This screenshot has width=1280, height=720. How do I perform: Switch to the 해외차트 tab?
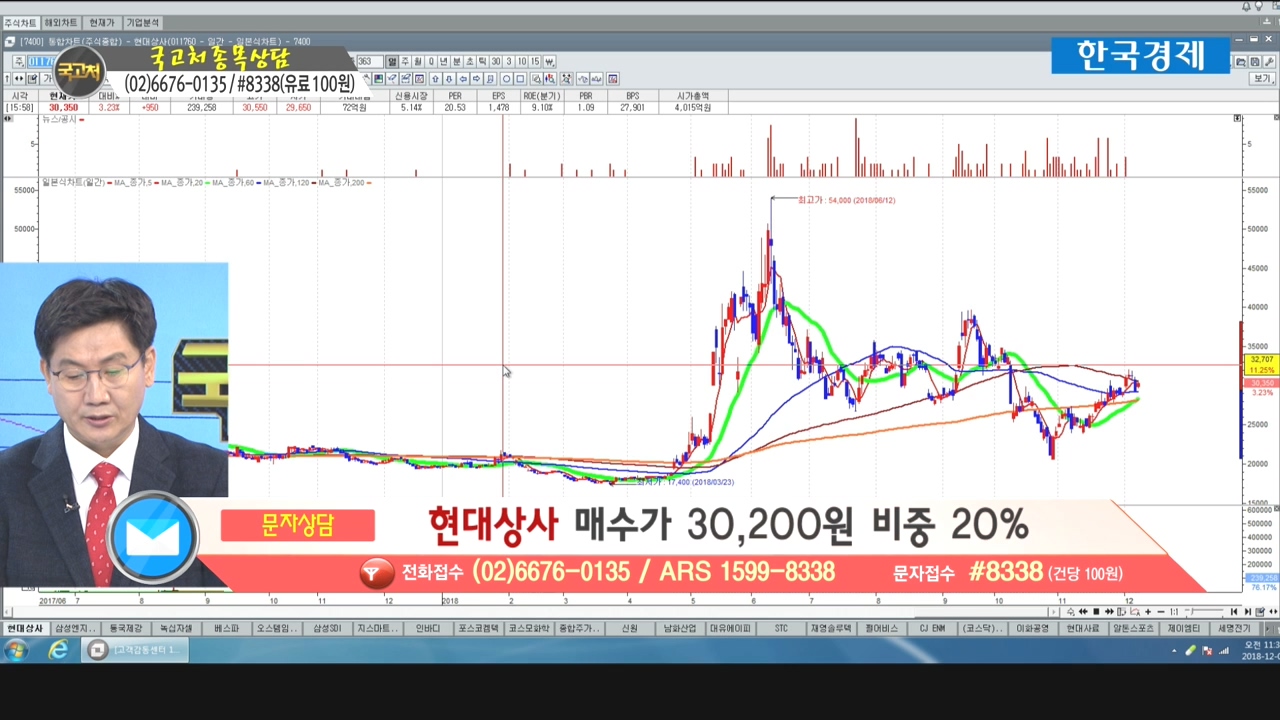(61, 22)
